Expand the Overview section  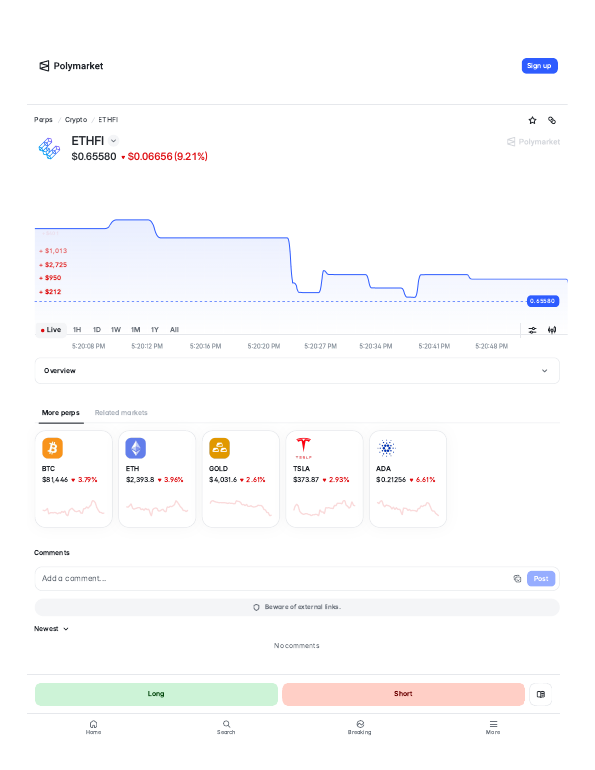tap(297, 371)
